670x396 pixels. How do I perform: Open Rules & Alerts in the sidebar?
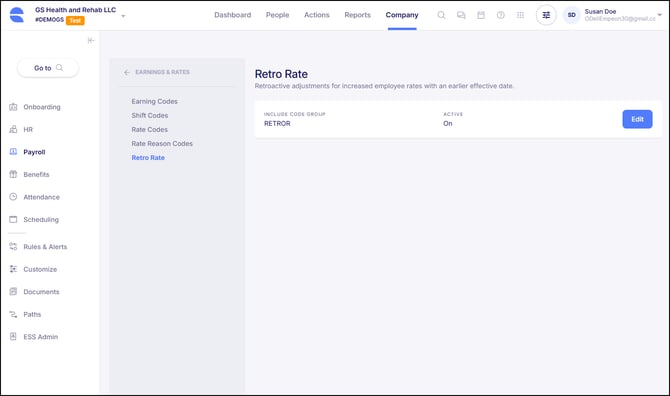pyautogui.click(x=45, y=247)
